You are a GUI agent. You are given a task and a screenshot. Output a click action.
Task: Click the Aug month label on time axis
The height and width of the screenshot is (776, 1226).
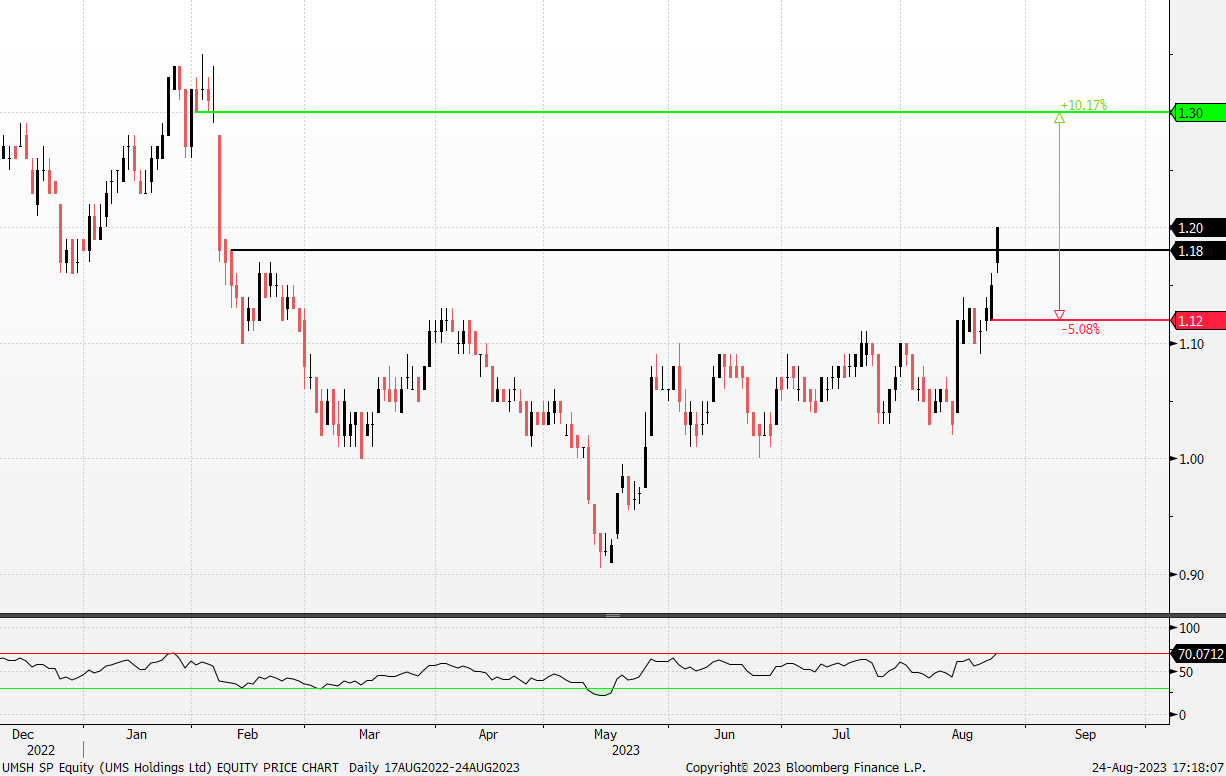[963, 734]
